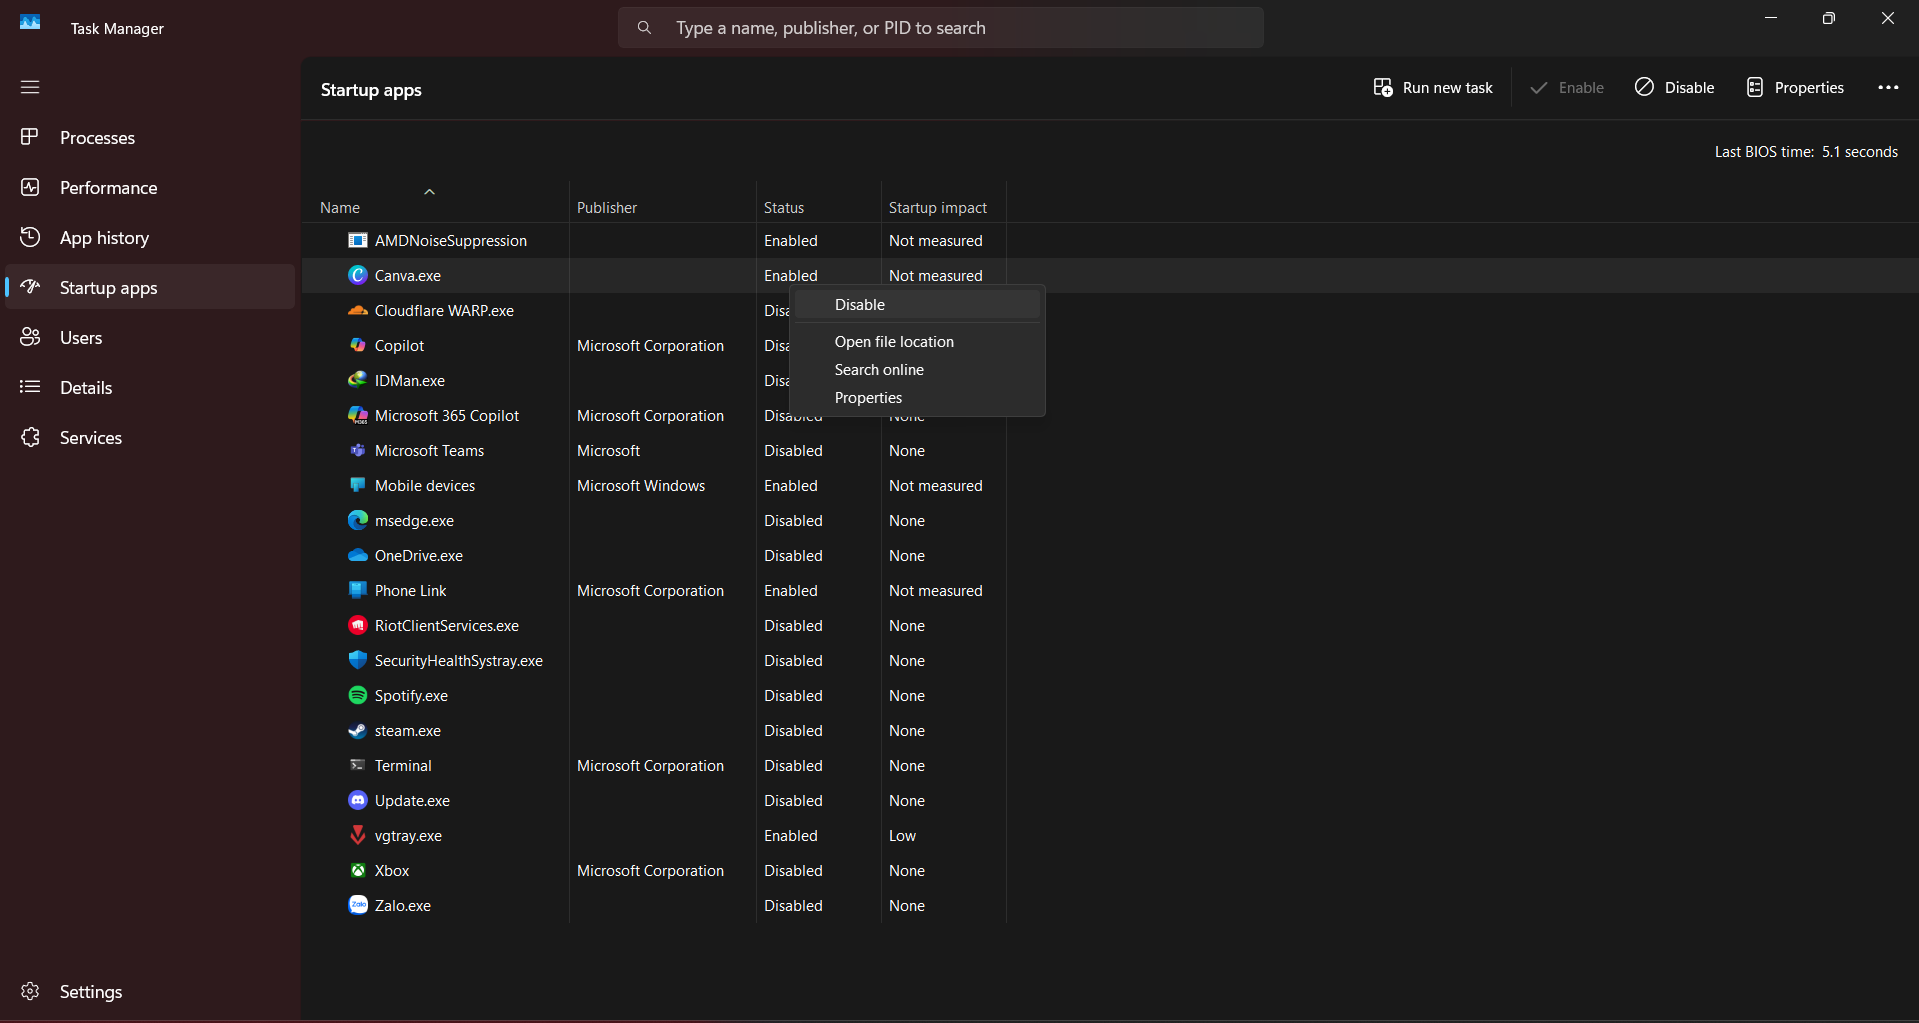The width and height of the screenshot is (1919, 1023).
Task: Click the IDMan.exe app icon
Action: point(358,380)
